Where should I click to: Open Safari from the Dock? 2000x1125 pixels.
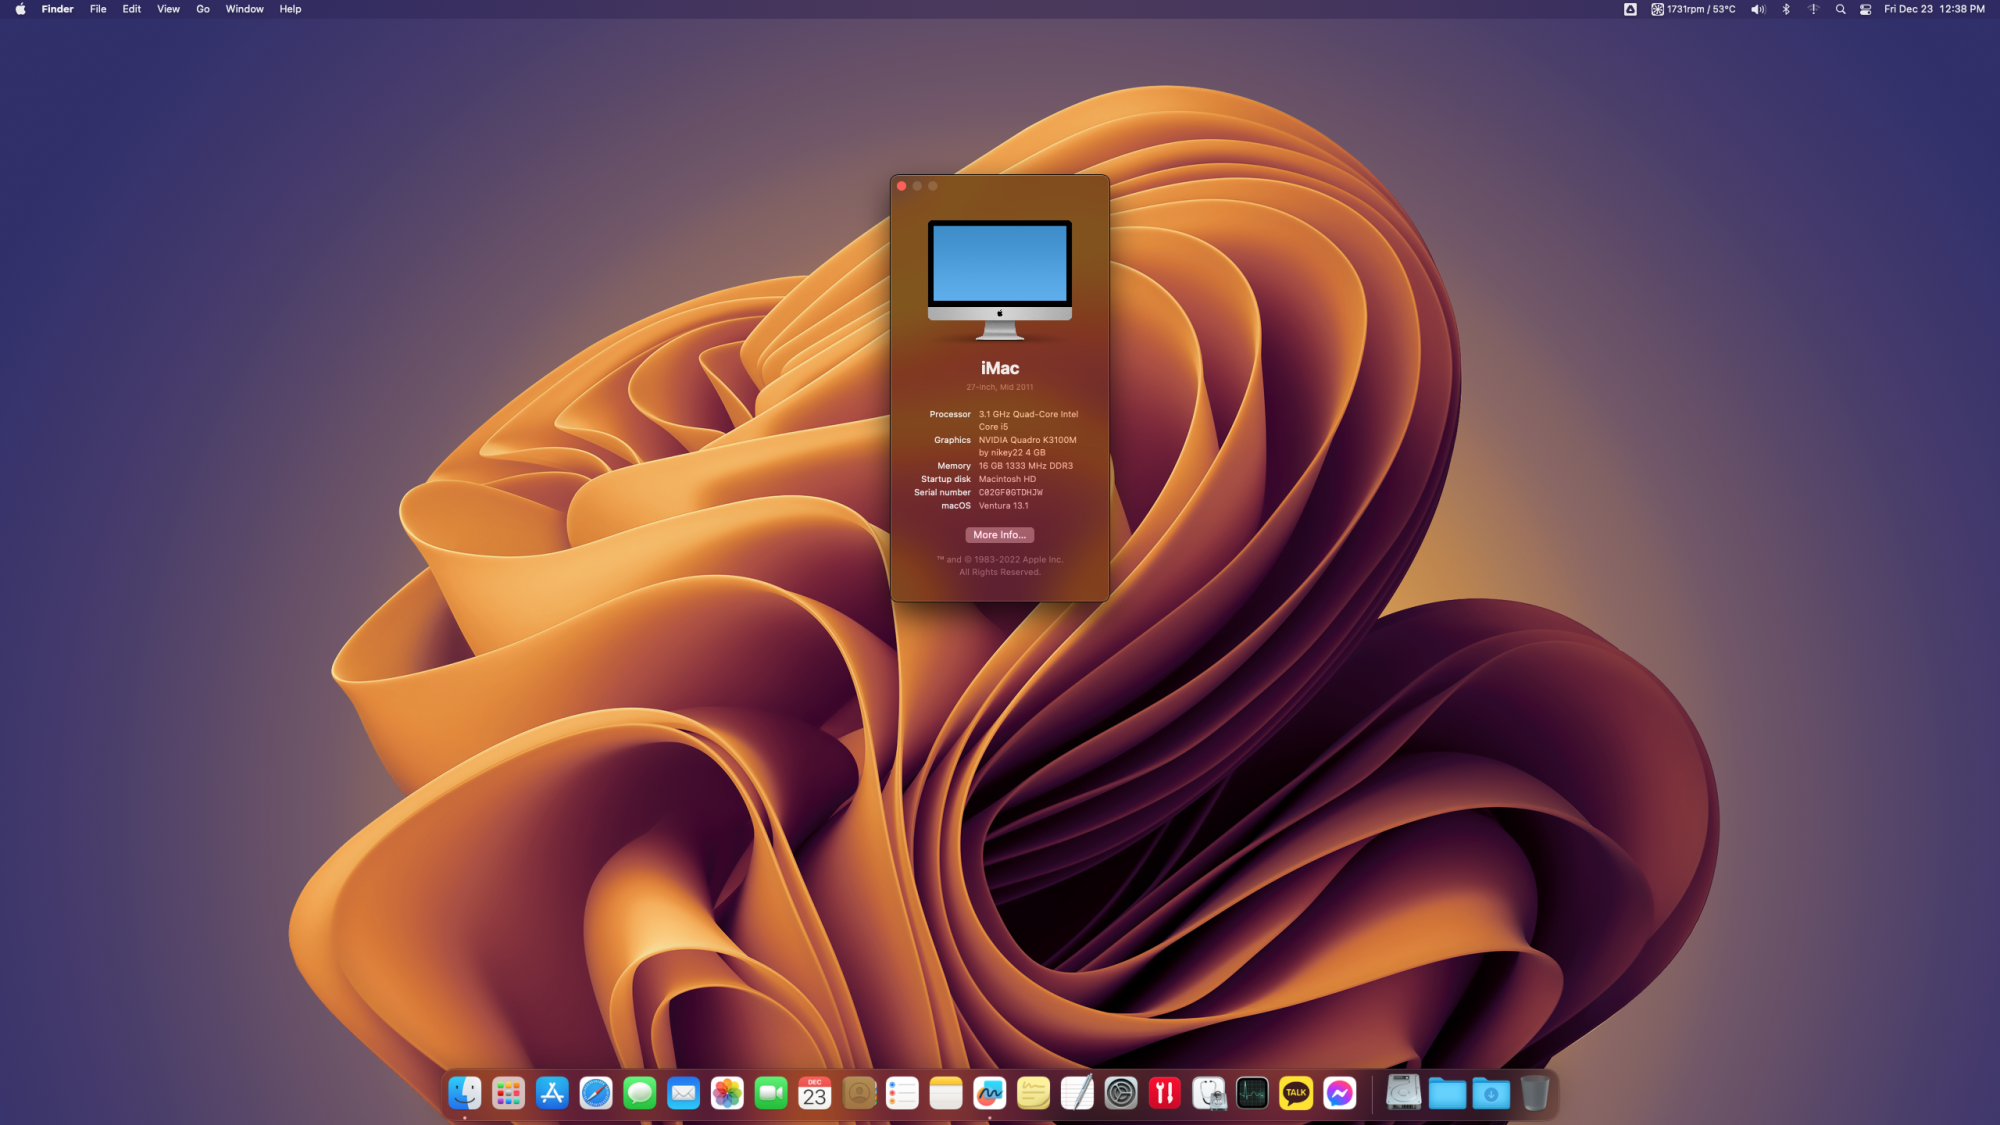pos(596,1093)
